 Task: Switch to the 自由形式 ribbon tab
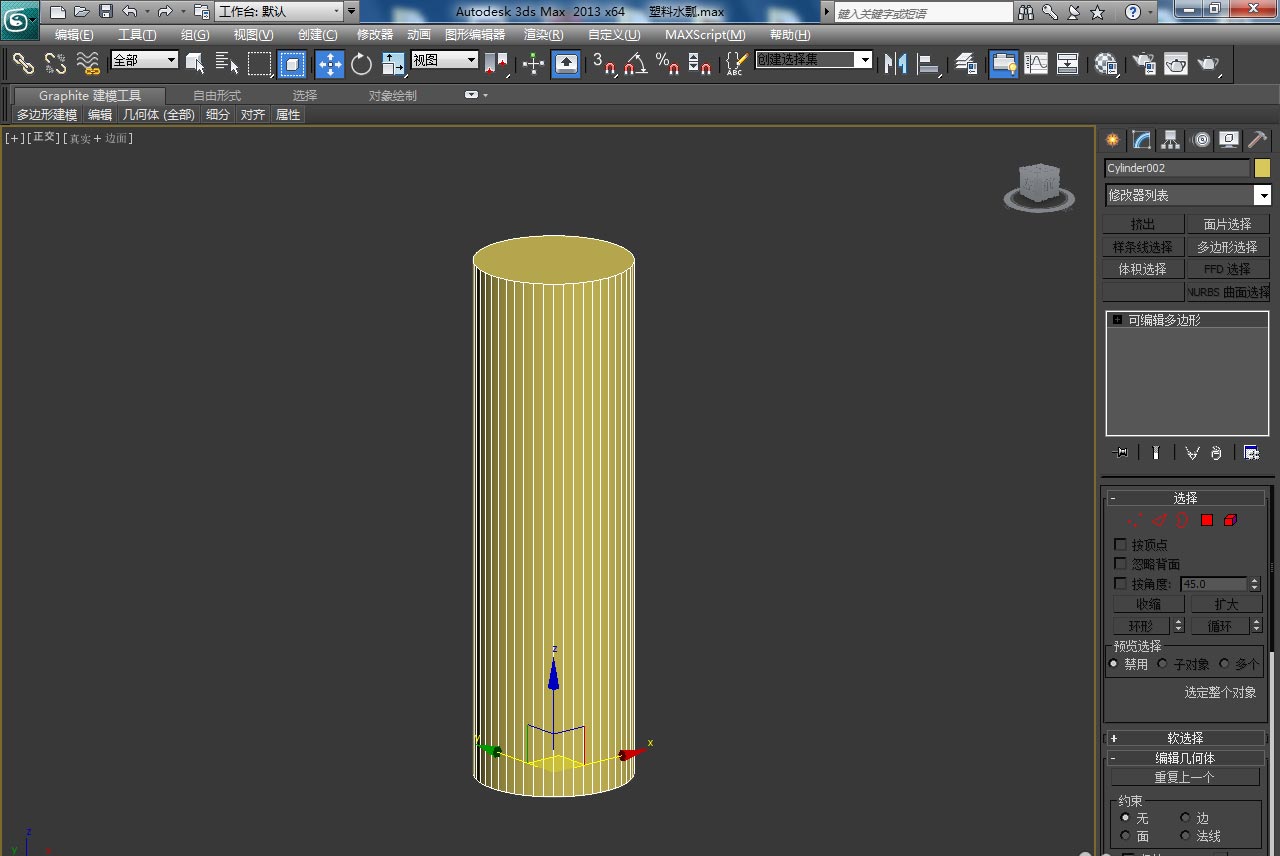click(x=217, y=96)
